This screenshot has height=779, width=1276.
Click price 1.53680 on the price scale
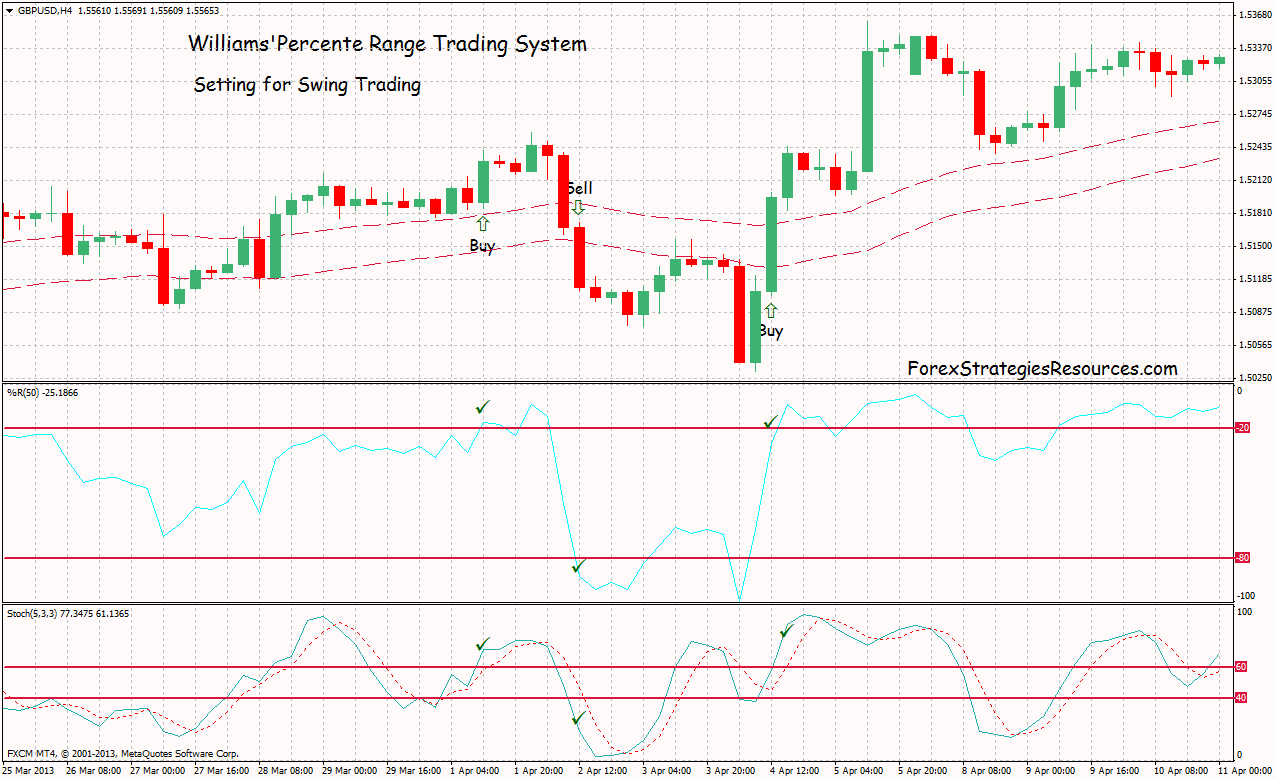click(1254, 15)
